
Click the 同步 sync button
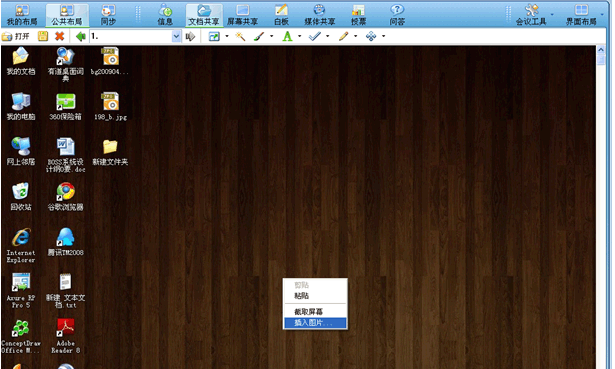click(x=108, y=15)
